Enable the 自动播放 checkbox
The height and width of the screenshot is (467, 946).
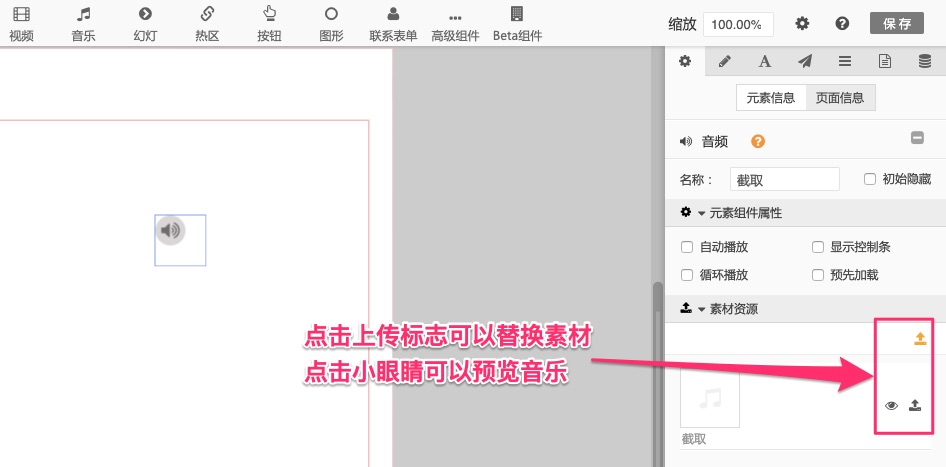click(687, 247)
